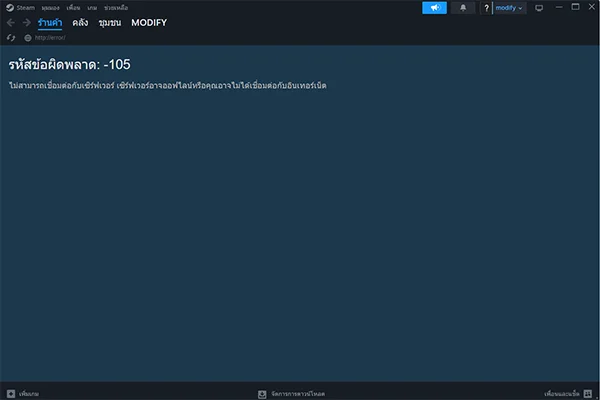Go back with the left arrow

tap(10, 22)
